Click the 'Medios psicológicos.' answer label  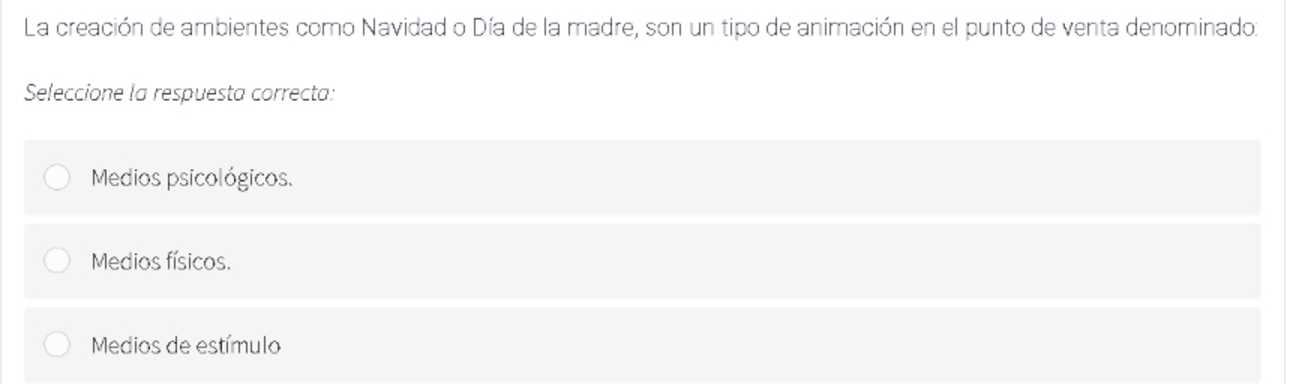(x=192, y=179)
